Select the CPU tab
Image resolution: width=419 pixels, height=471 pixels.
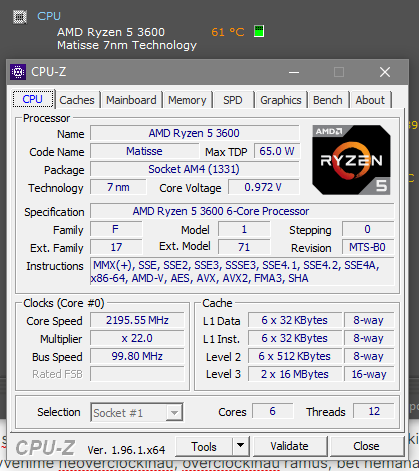pyautogui.click(x=33, y=99)
